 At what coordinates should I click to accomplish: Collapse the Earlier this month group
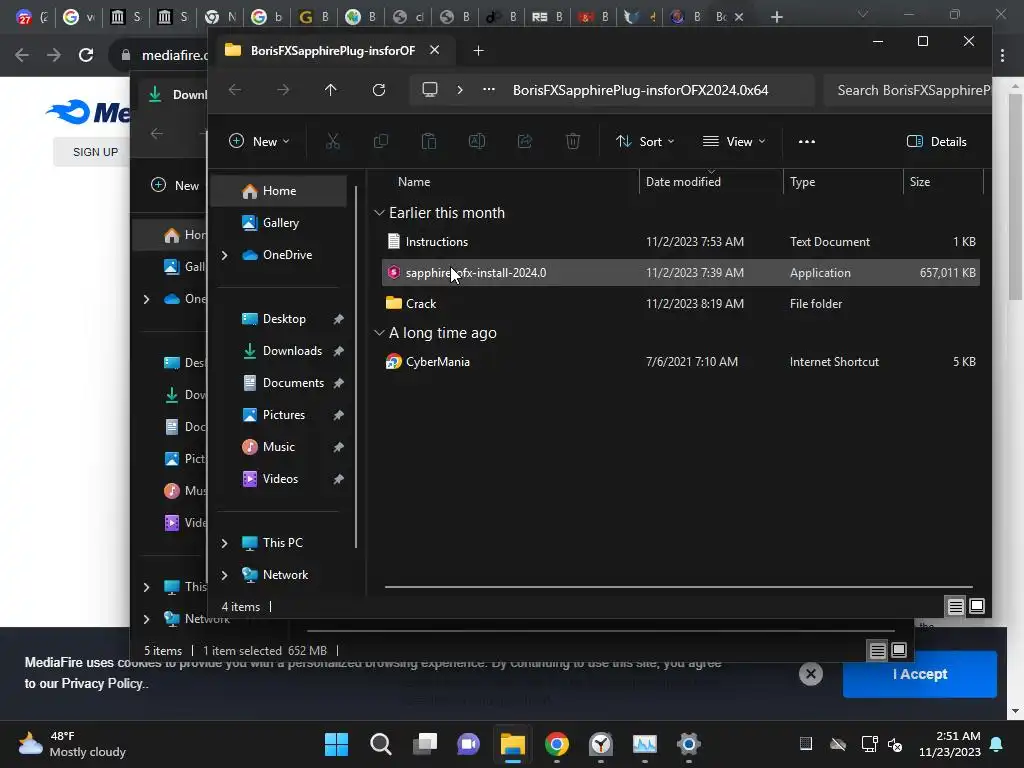(x=379, y=213)
